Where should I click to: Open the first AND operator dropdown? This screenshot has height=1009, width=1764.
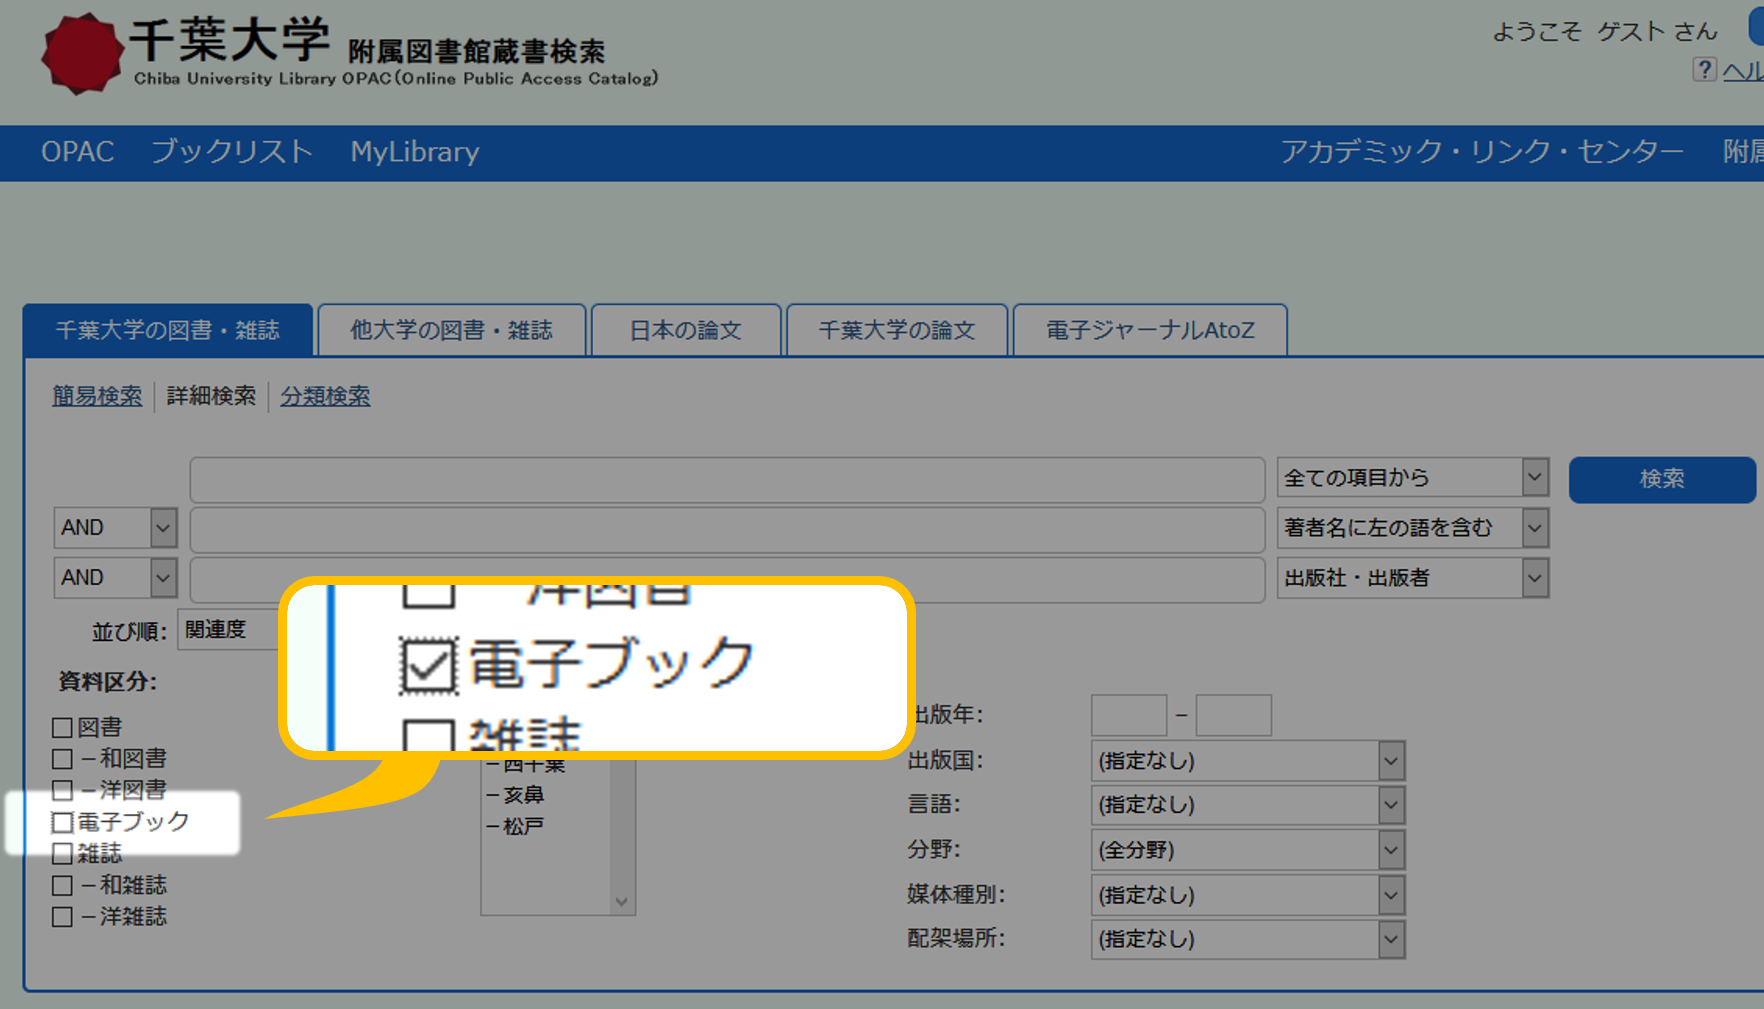pos(115,528)
